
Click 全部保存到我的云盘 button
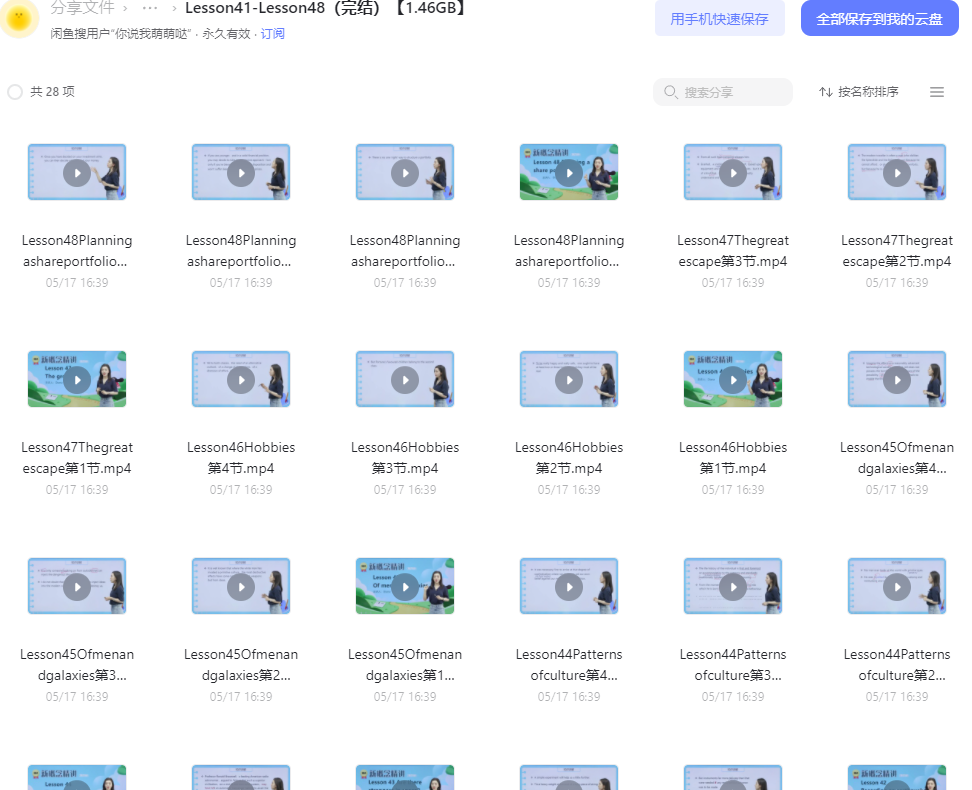(880, 18)
